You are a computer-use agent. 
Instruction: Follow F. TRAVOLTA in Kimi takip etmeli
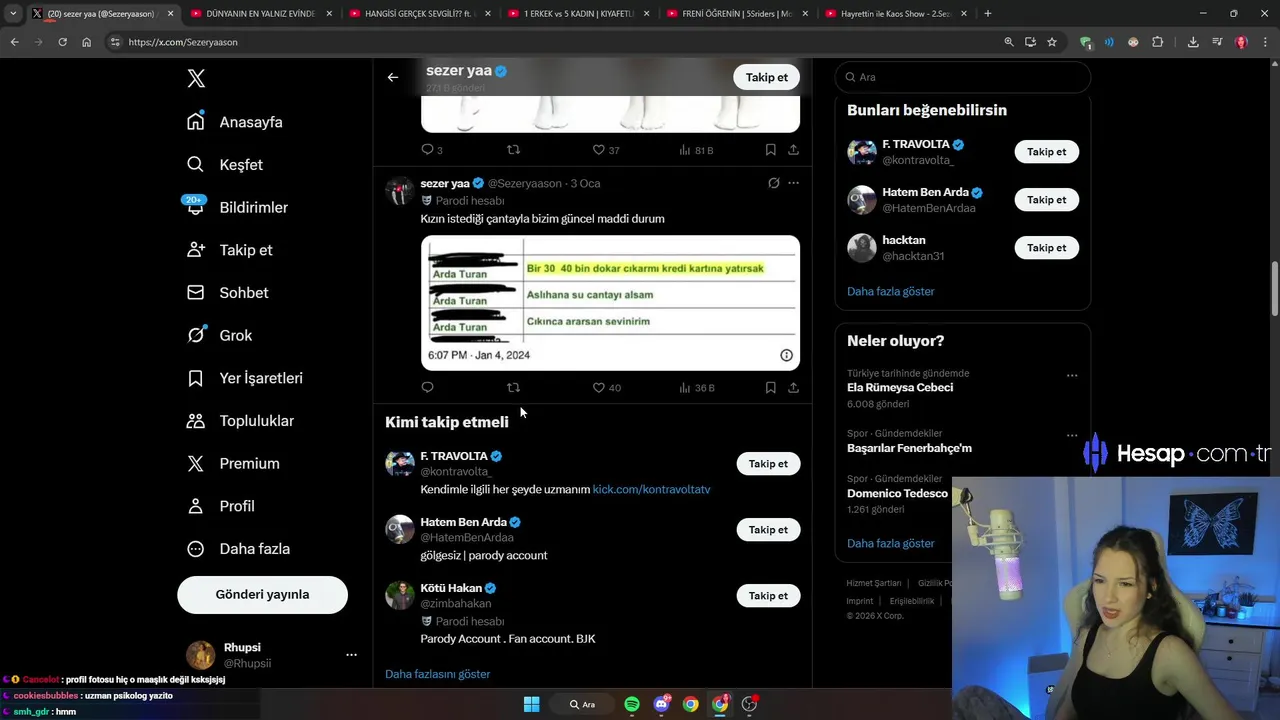[768, 464]
